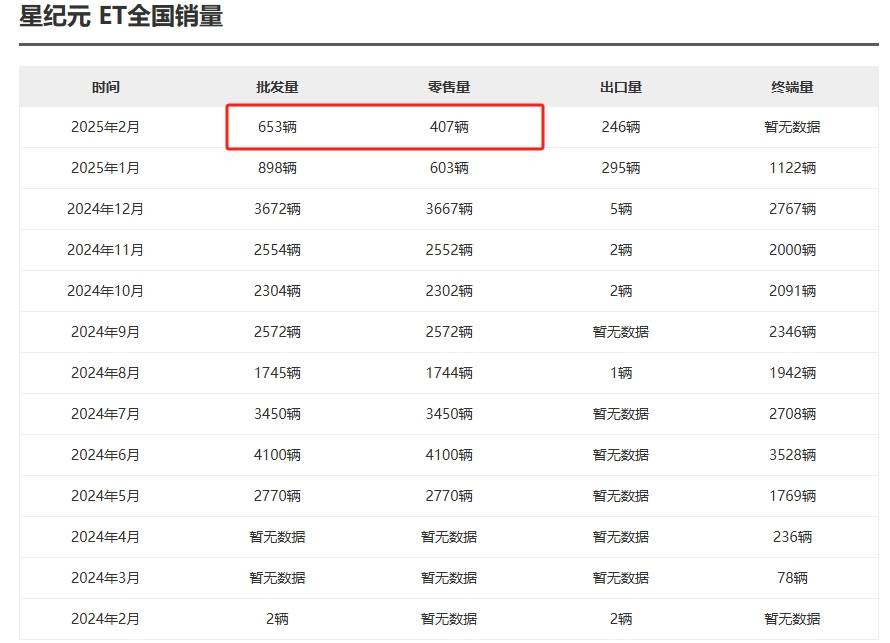This screenshot has width=890, height=643.
Task: Click retail value 2302辆
Action: [449, 291]
